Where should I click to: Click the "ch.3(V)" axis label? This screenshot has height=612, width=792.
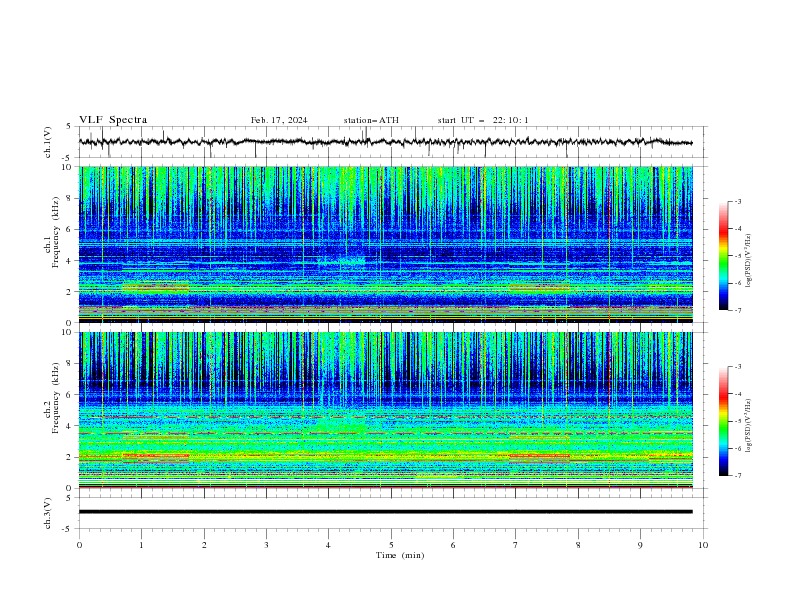(x=48, y=513)
